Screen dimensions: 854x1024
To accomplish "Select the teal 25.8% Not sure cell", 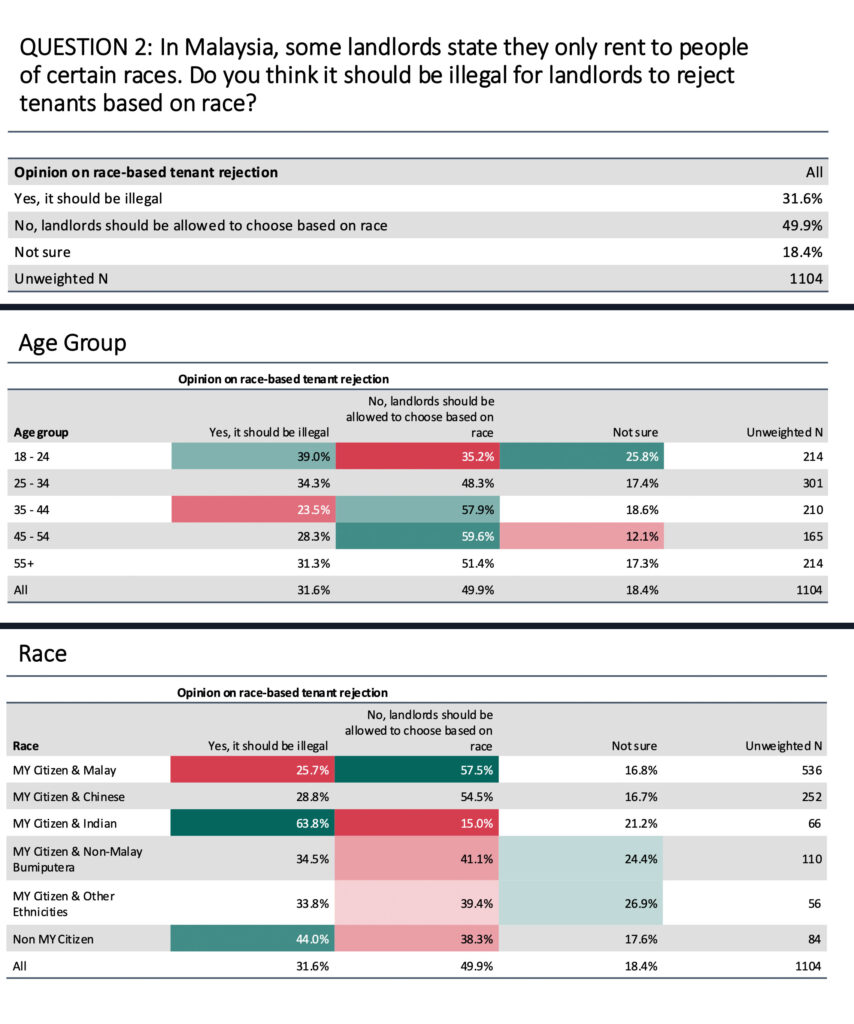I will [581, 457].
